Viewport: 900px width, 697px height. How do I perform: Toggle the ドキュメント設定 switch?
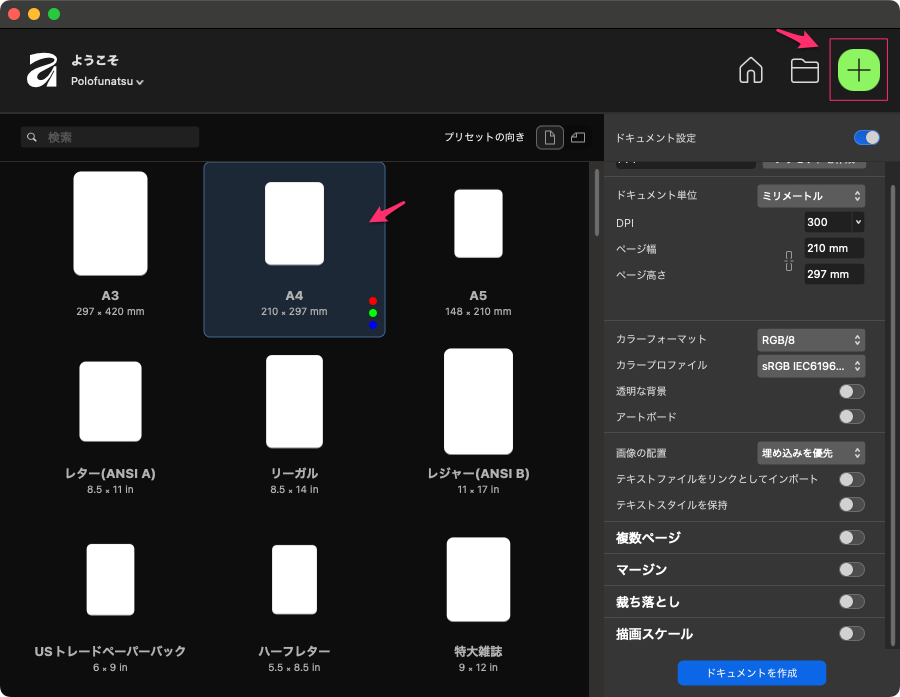[x=866, y=138]
